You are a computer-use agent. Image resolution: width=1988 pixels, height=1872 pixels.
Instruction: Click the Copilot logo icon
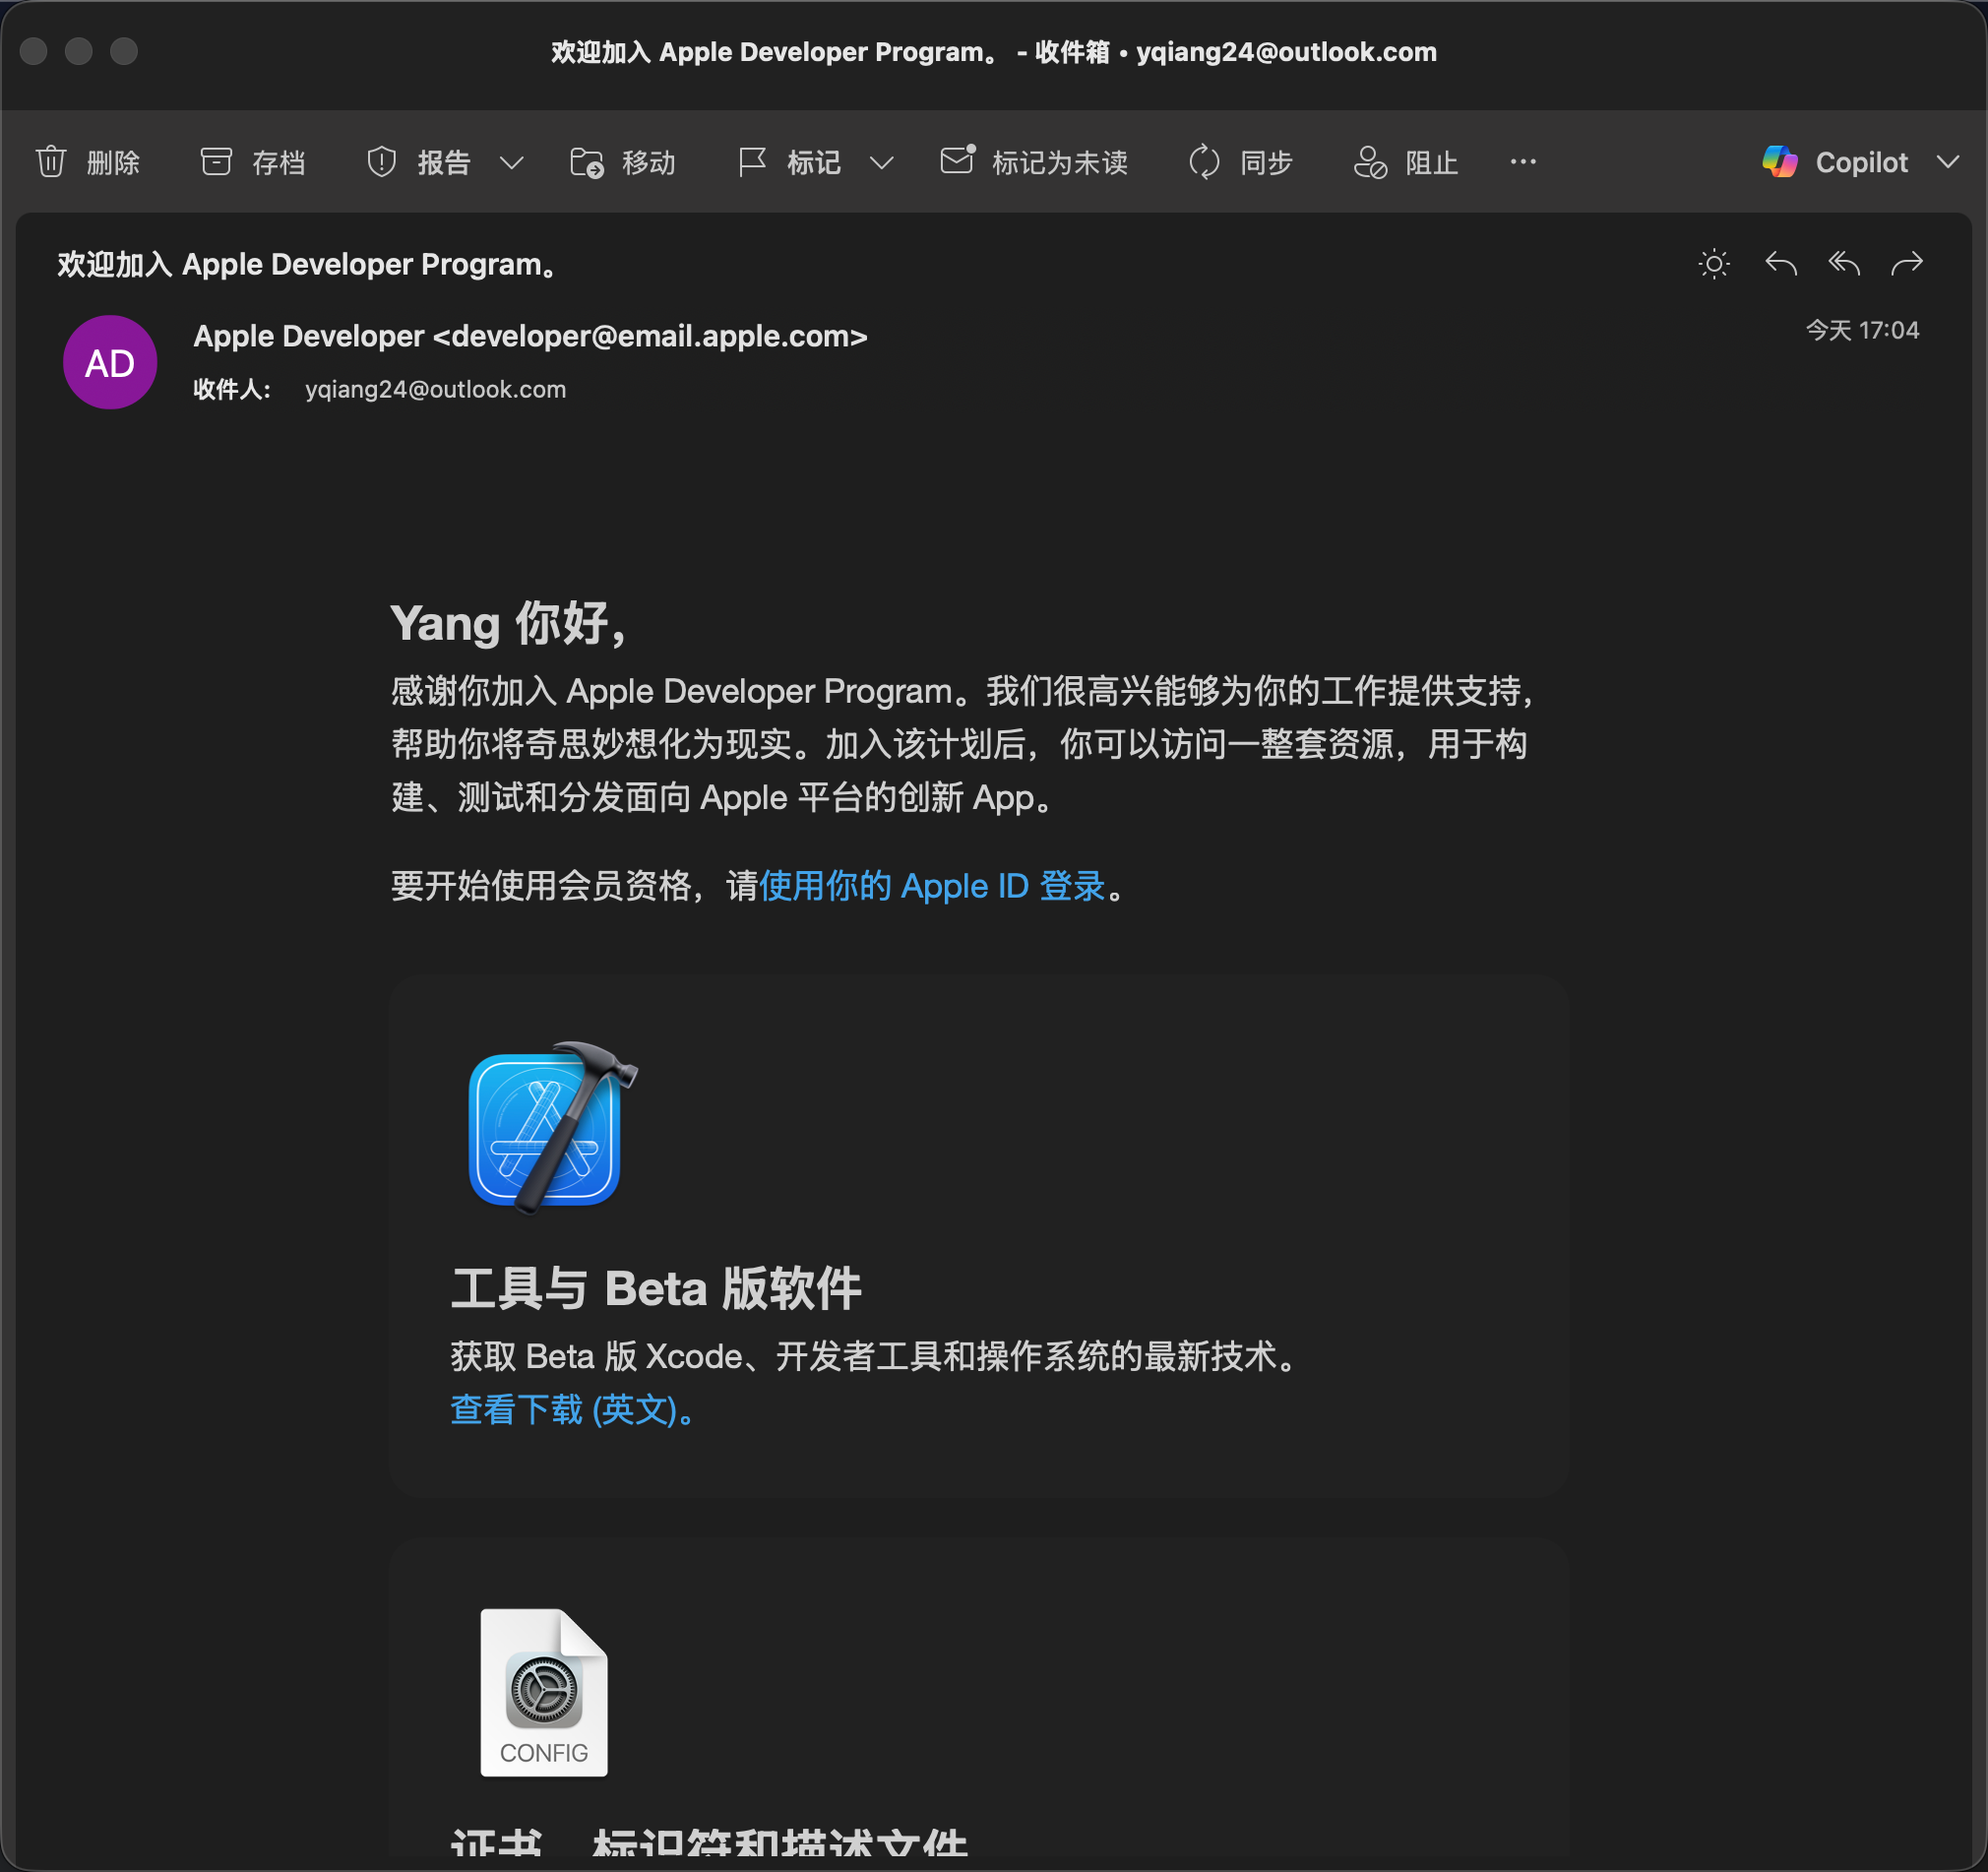[x=1780, y=162]
